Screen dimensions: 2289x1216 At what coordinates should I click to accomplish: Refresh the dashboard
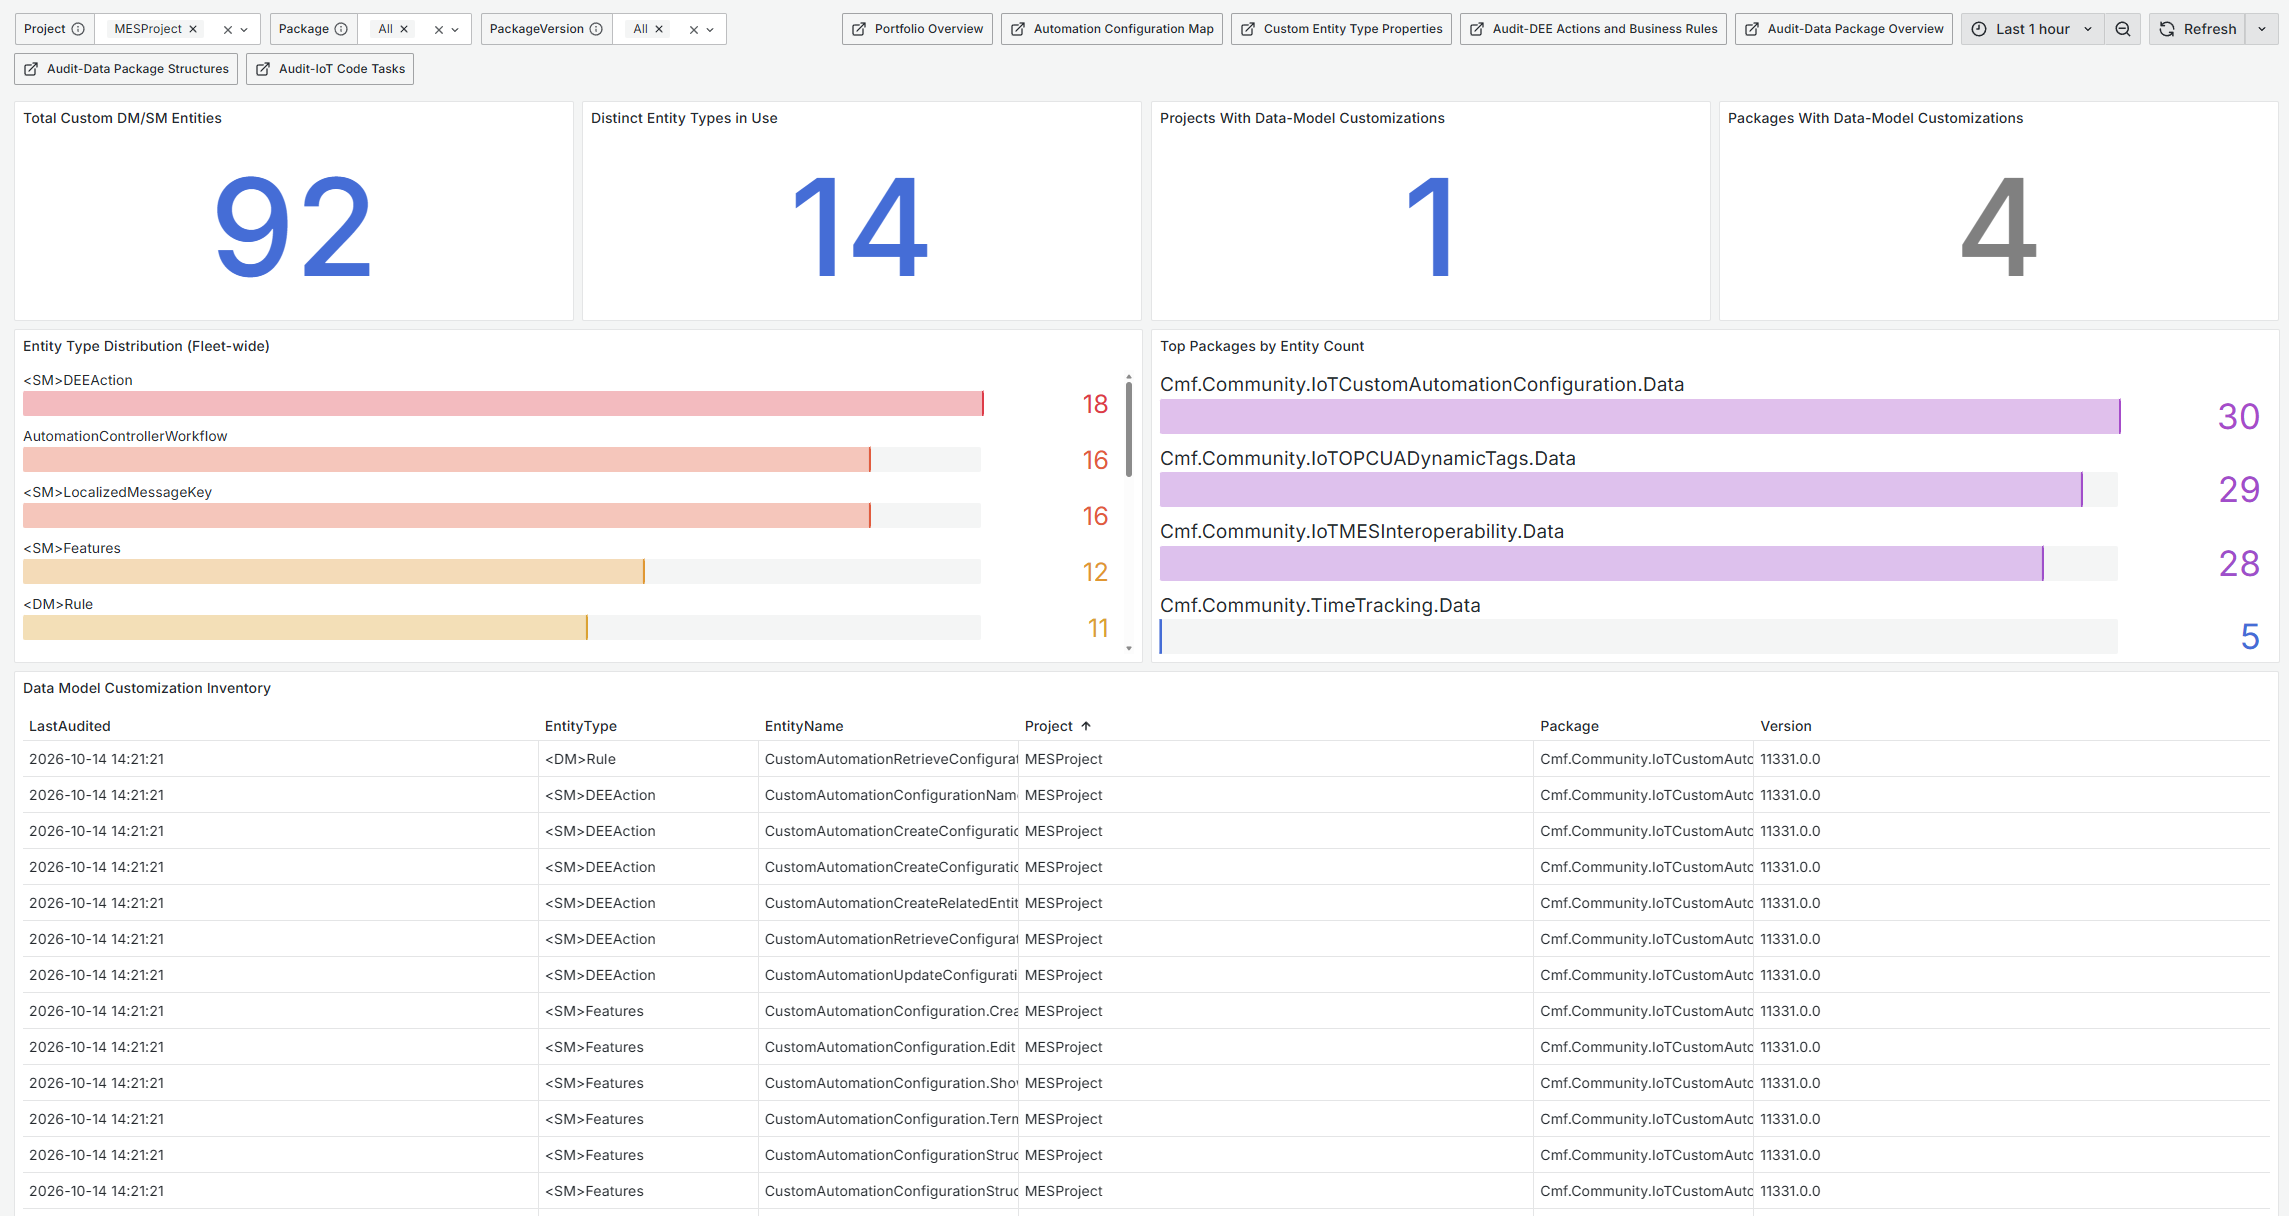point(2197,29)
